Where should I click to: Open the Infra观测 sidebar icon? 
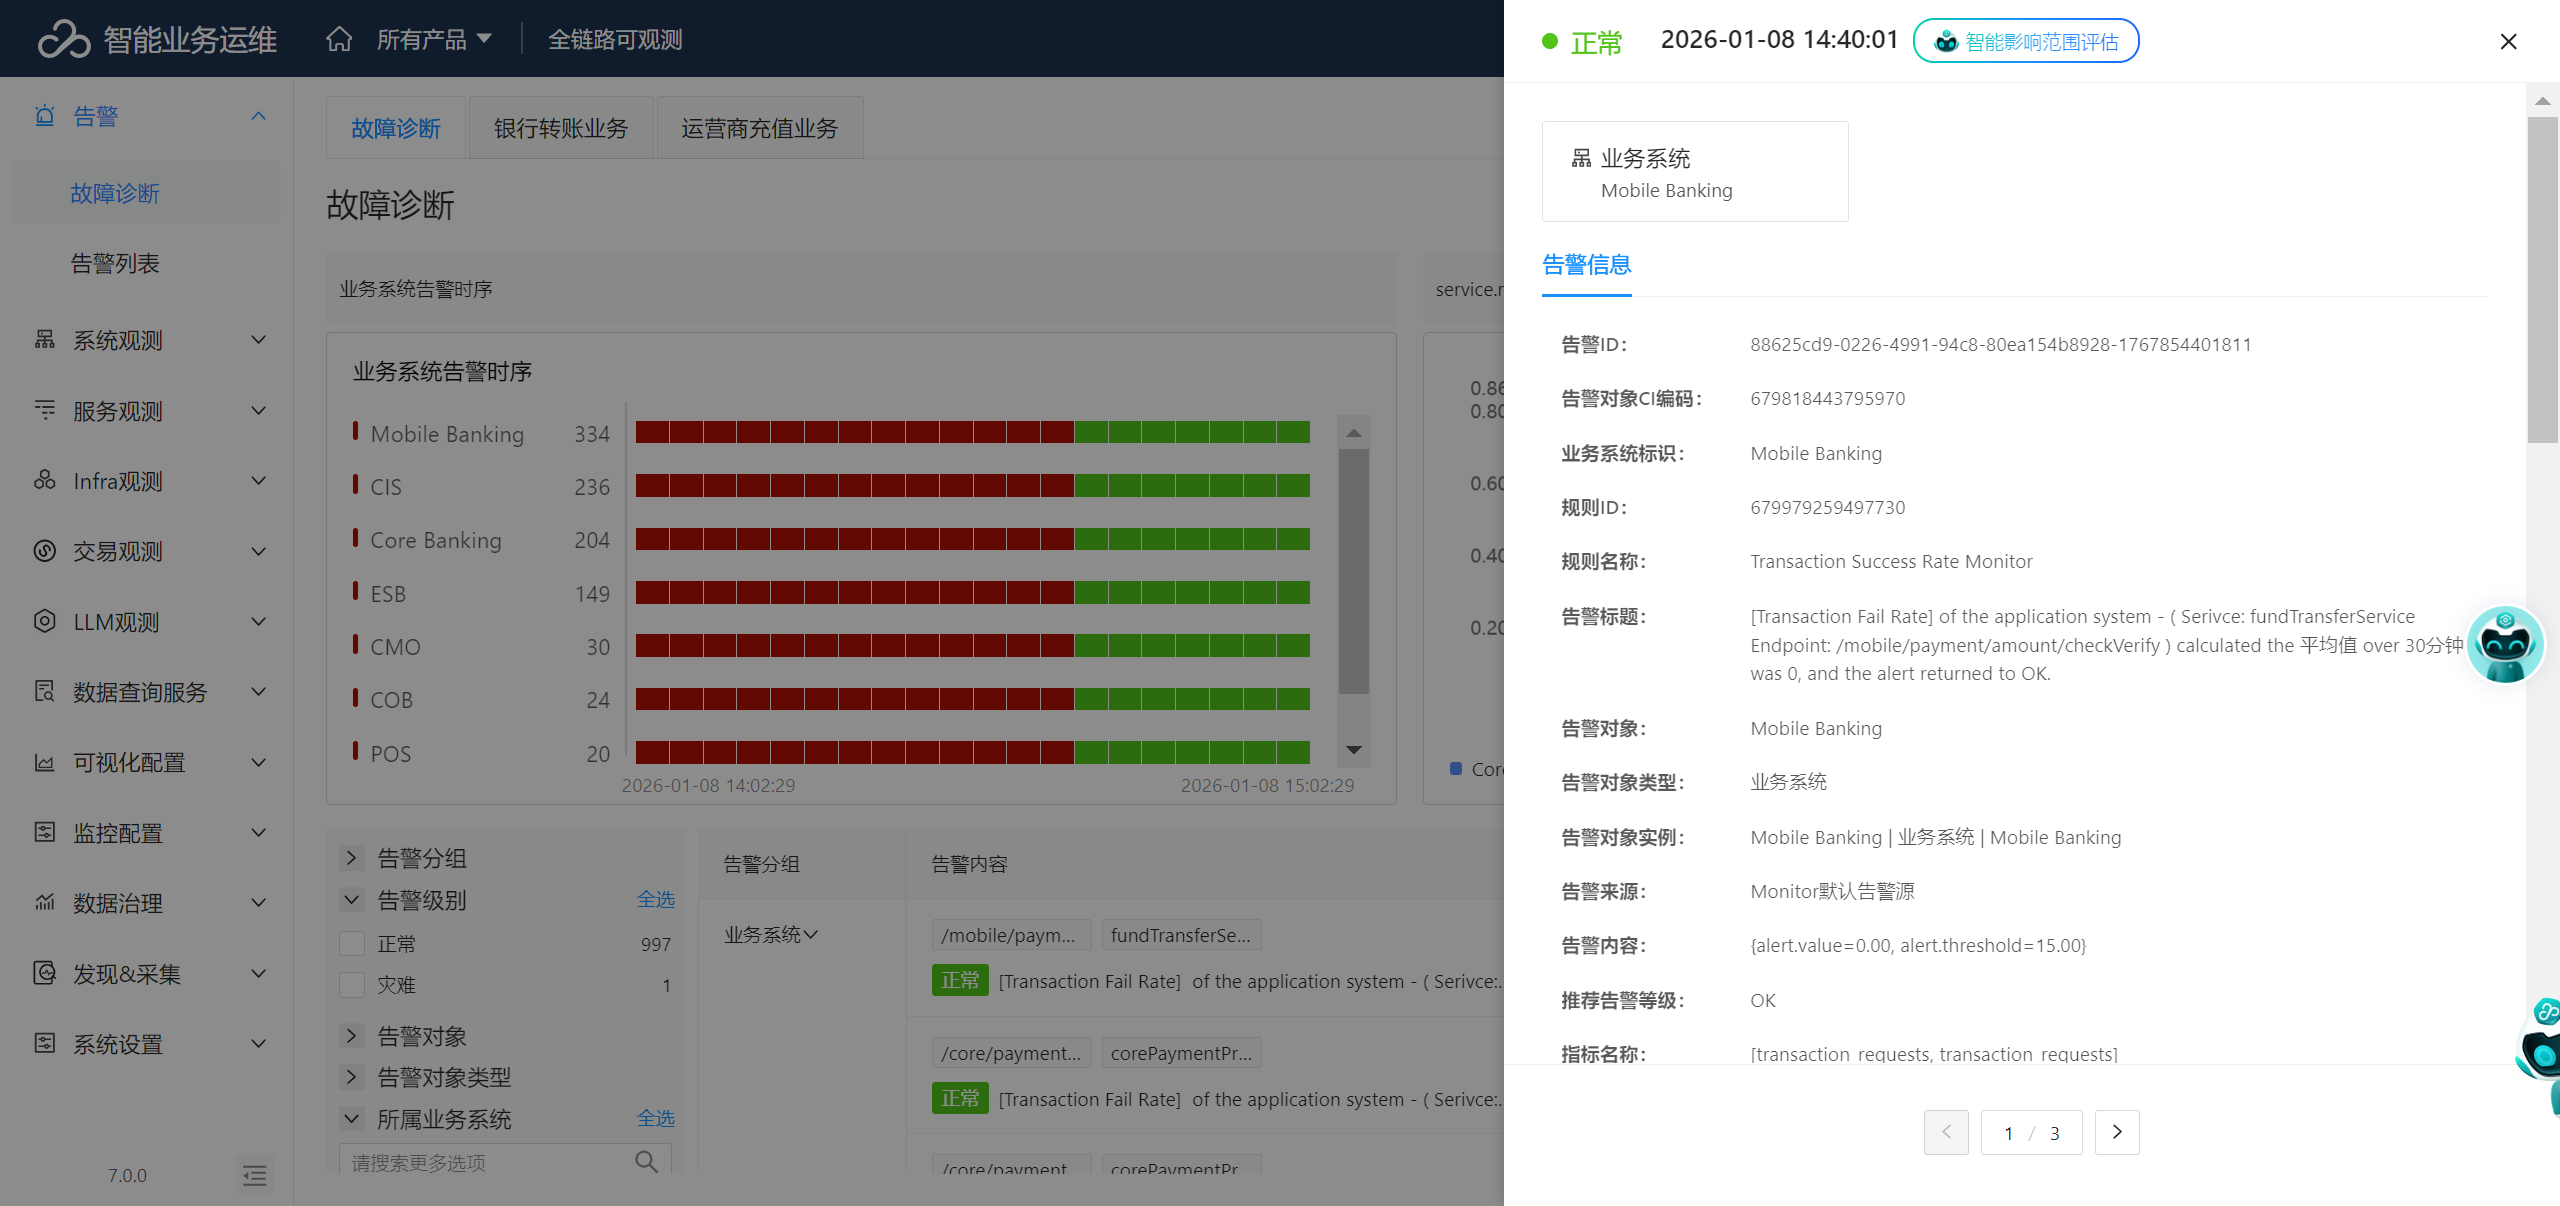pos(45,481)
